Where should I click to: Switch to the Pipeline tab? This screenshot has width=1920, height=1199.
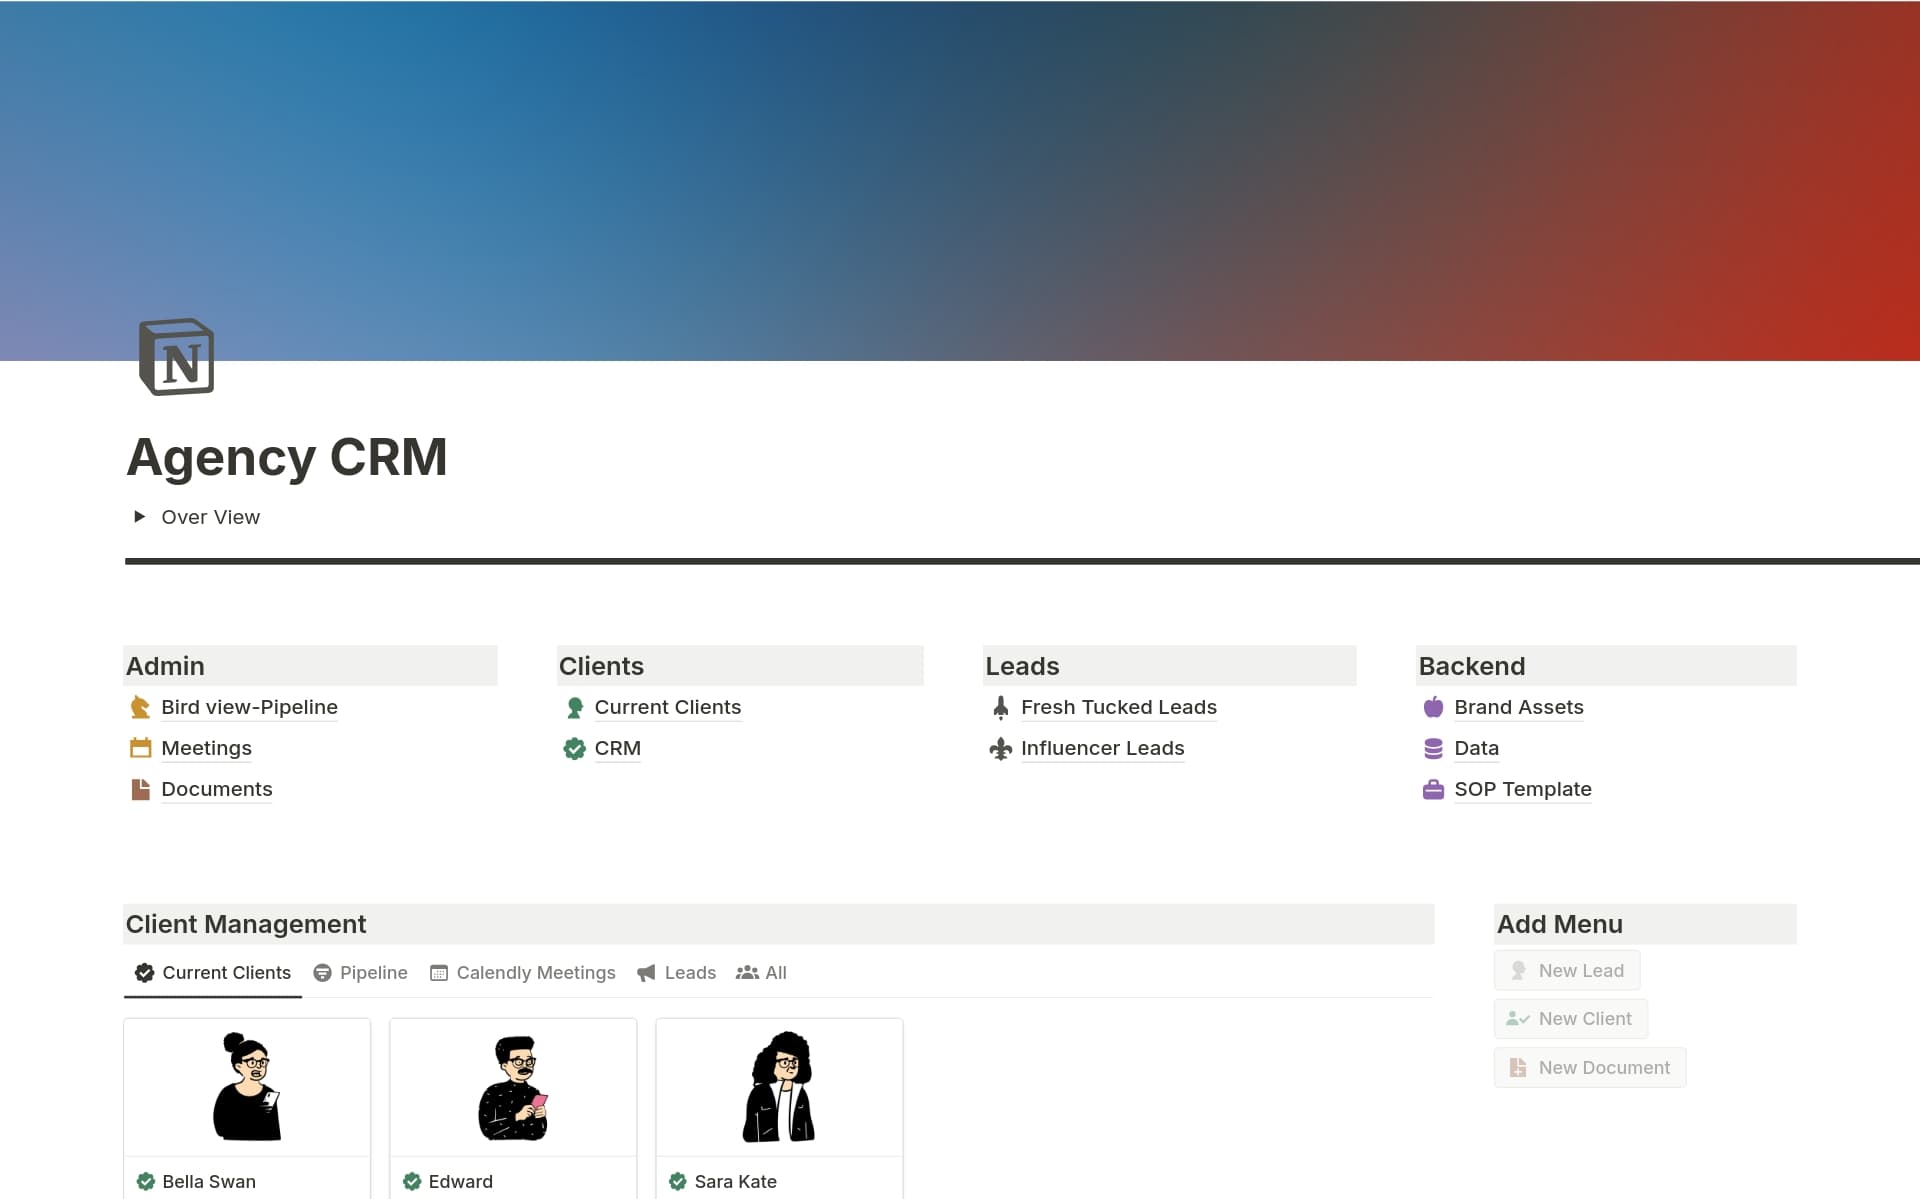pyautogui.click(x=361, y=972)
